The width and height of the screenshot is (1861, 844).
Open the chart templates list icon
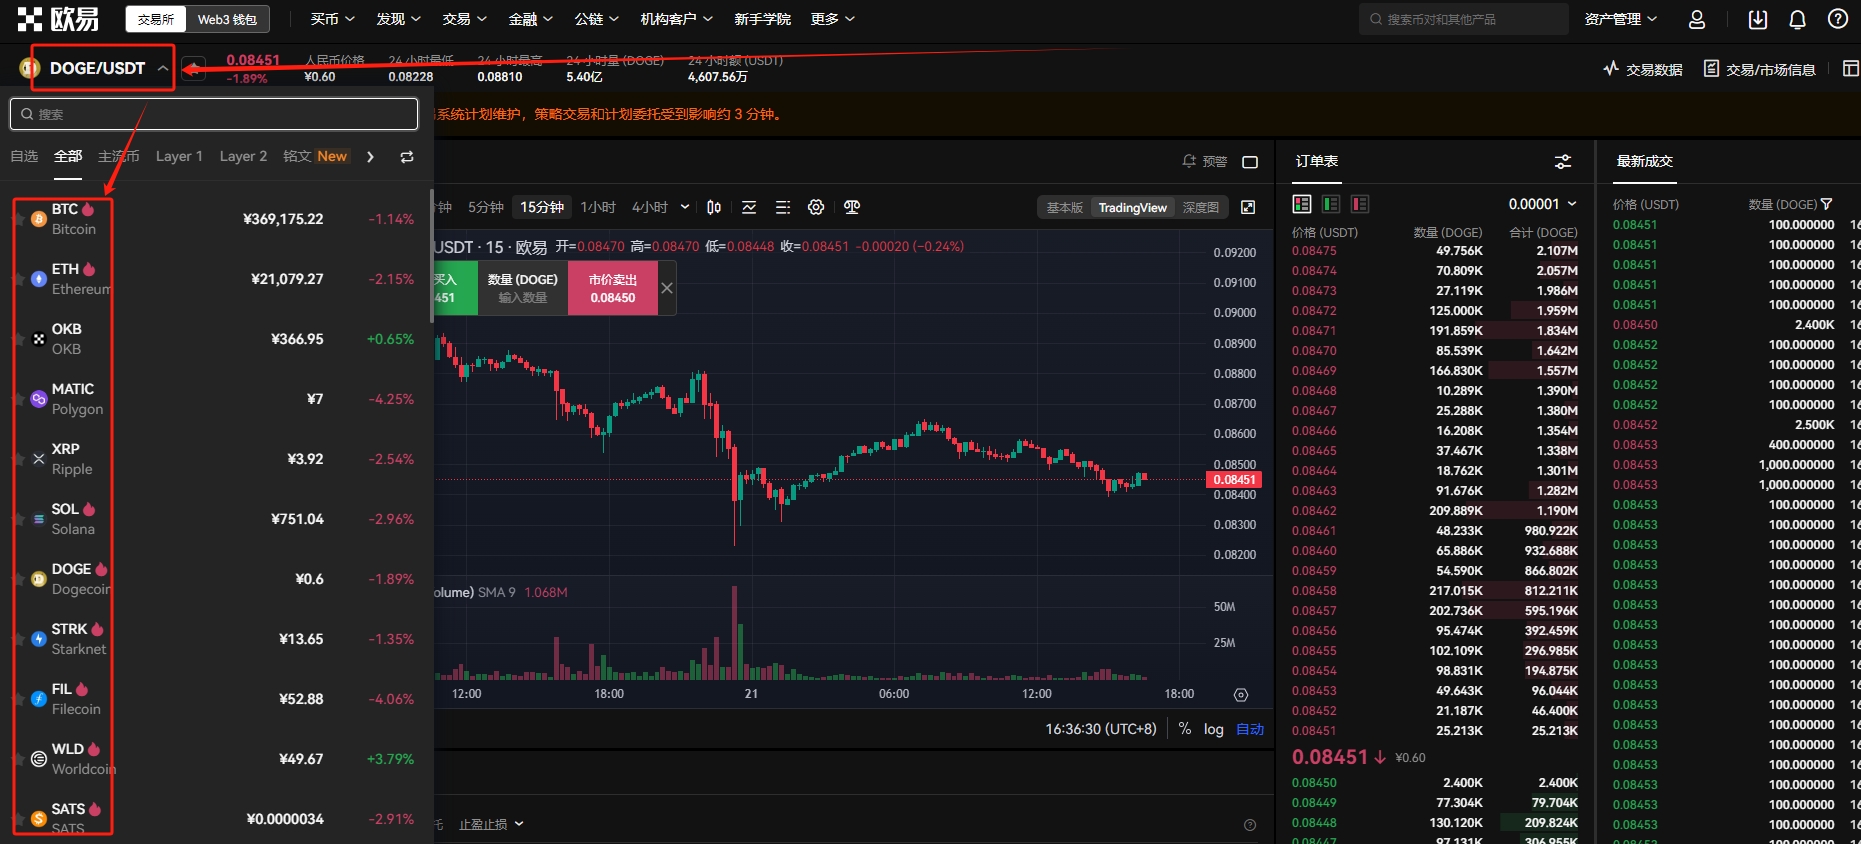coord(783,207)
